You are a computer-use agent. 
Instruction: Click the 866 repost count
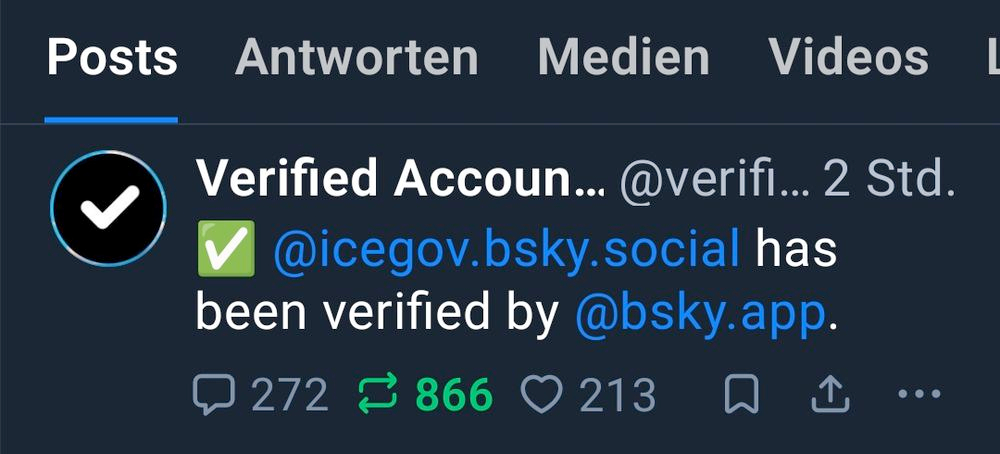454,395
